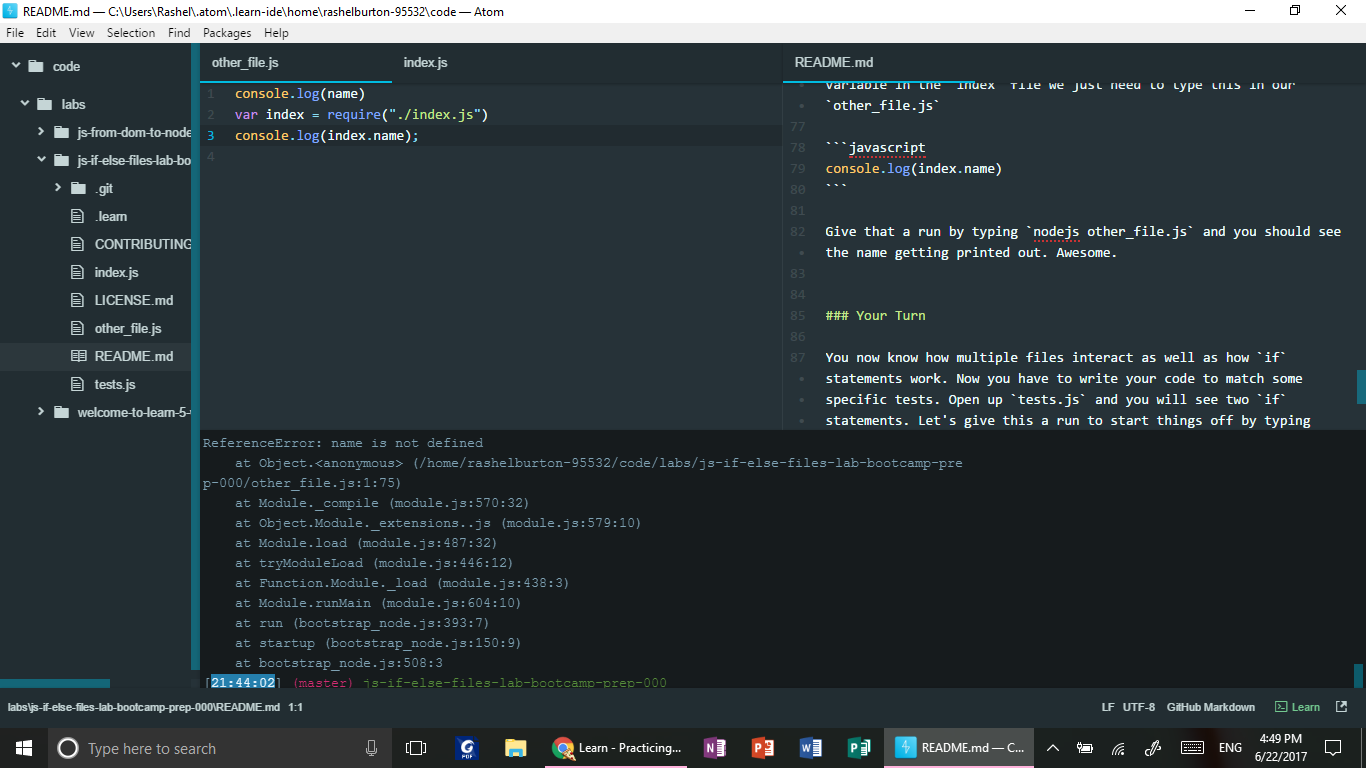Collapse the js-if-else-files-lab folder chevron
1366x768 pixels.
(41, 160)
